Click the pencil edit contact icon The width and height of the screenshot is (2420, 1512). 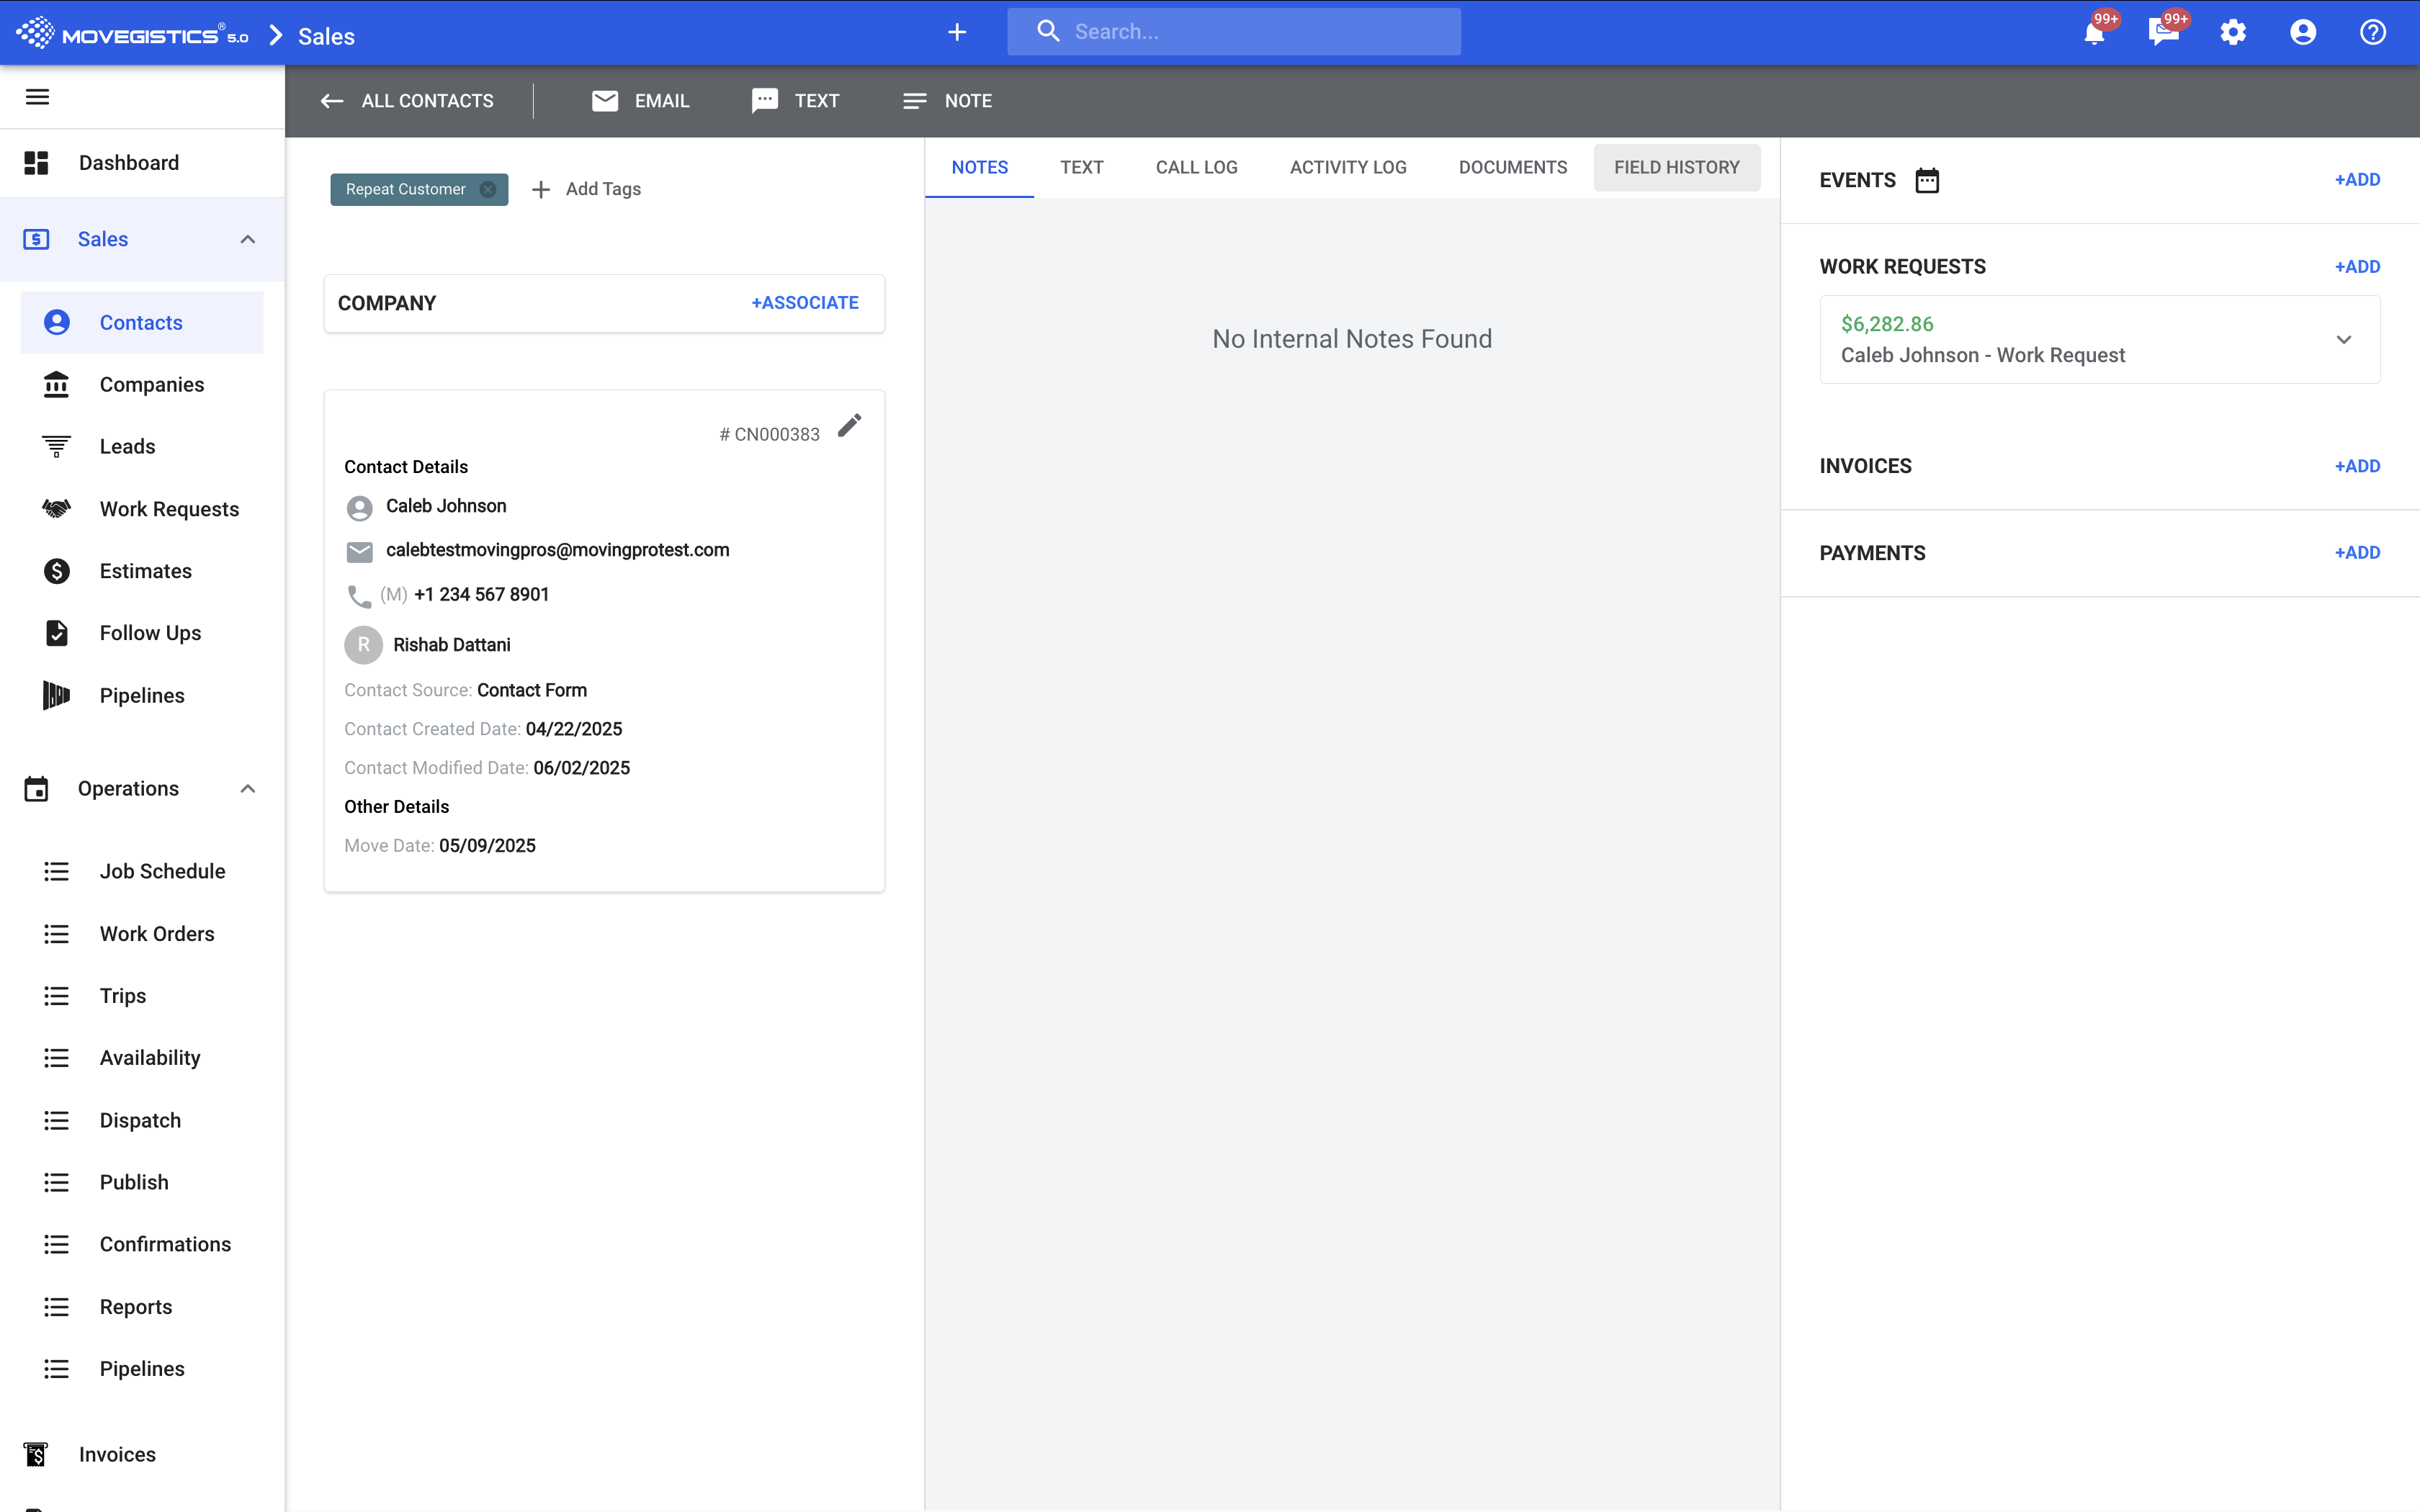[849, 426]
